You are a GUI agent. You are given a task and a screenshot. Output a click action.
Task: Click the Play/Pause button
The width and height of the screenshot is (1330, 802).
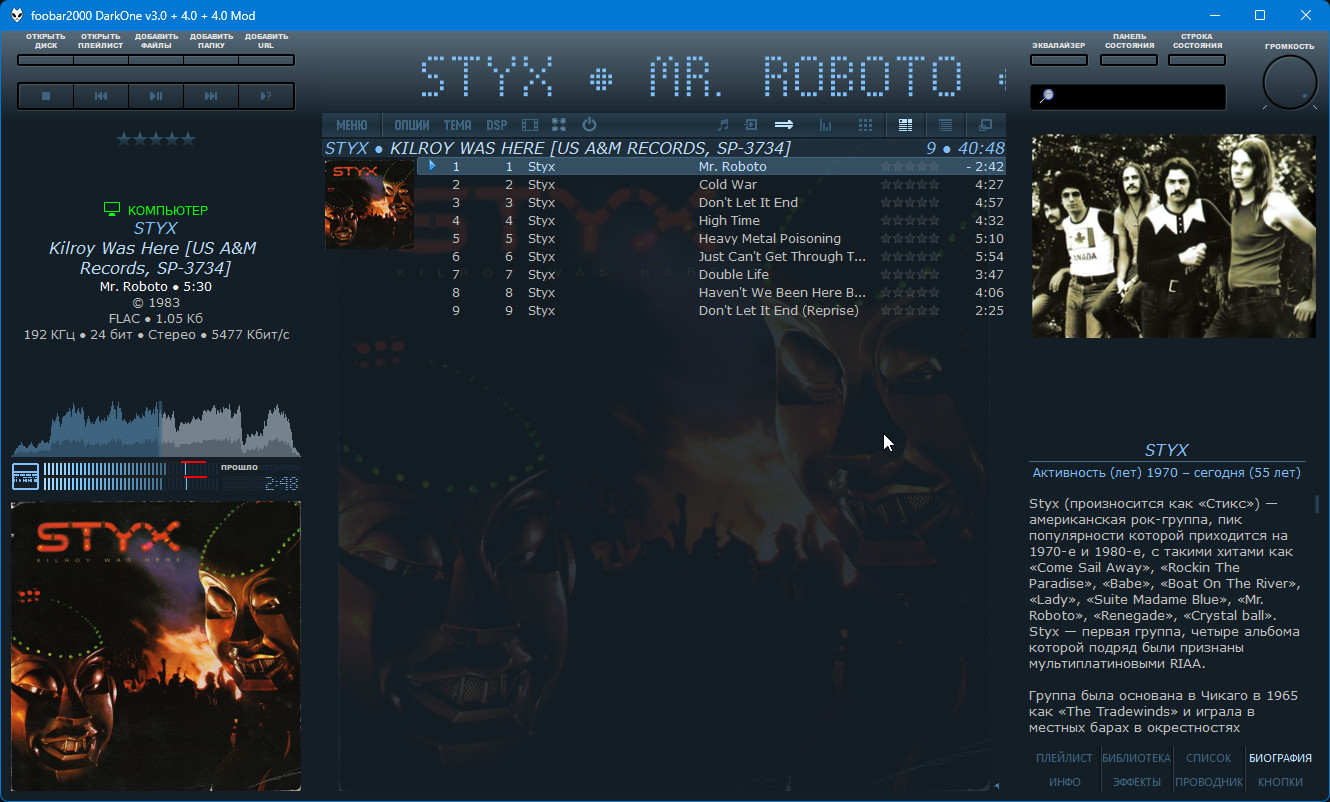point(156,96)
